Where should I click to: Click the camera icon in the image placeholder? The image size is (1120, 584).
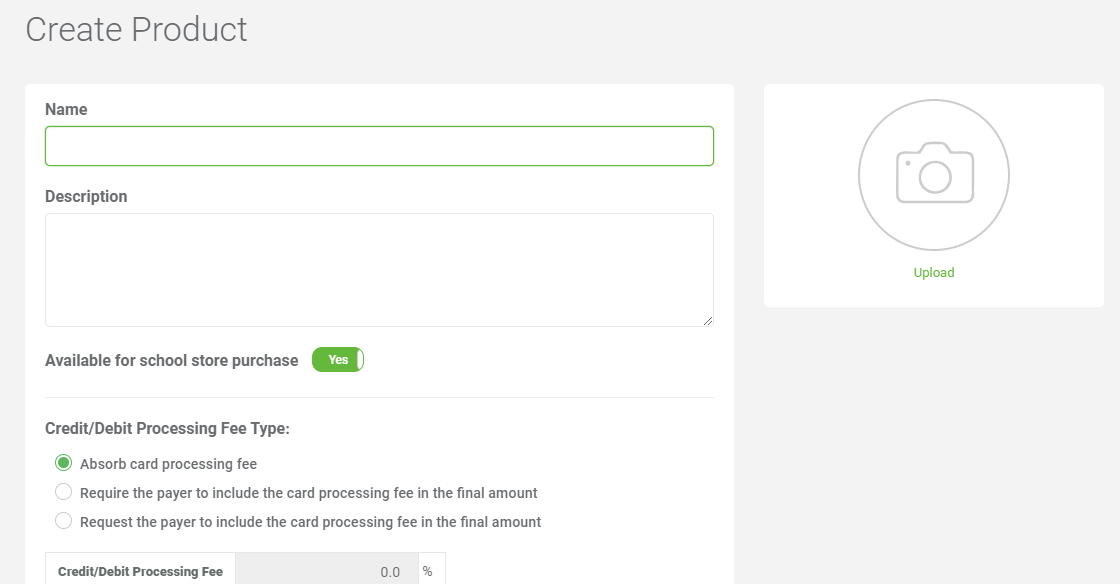point(934,173)
